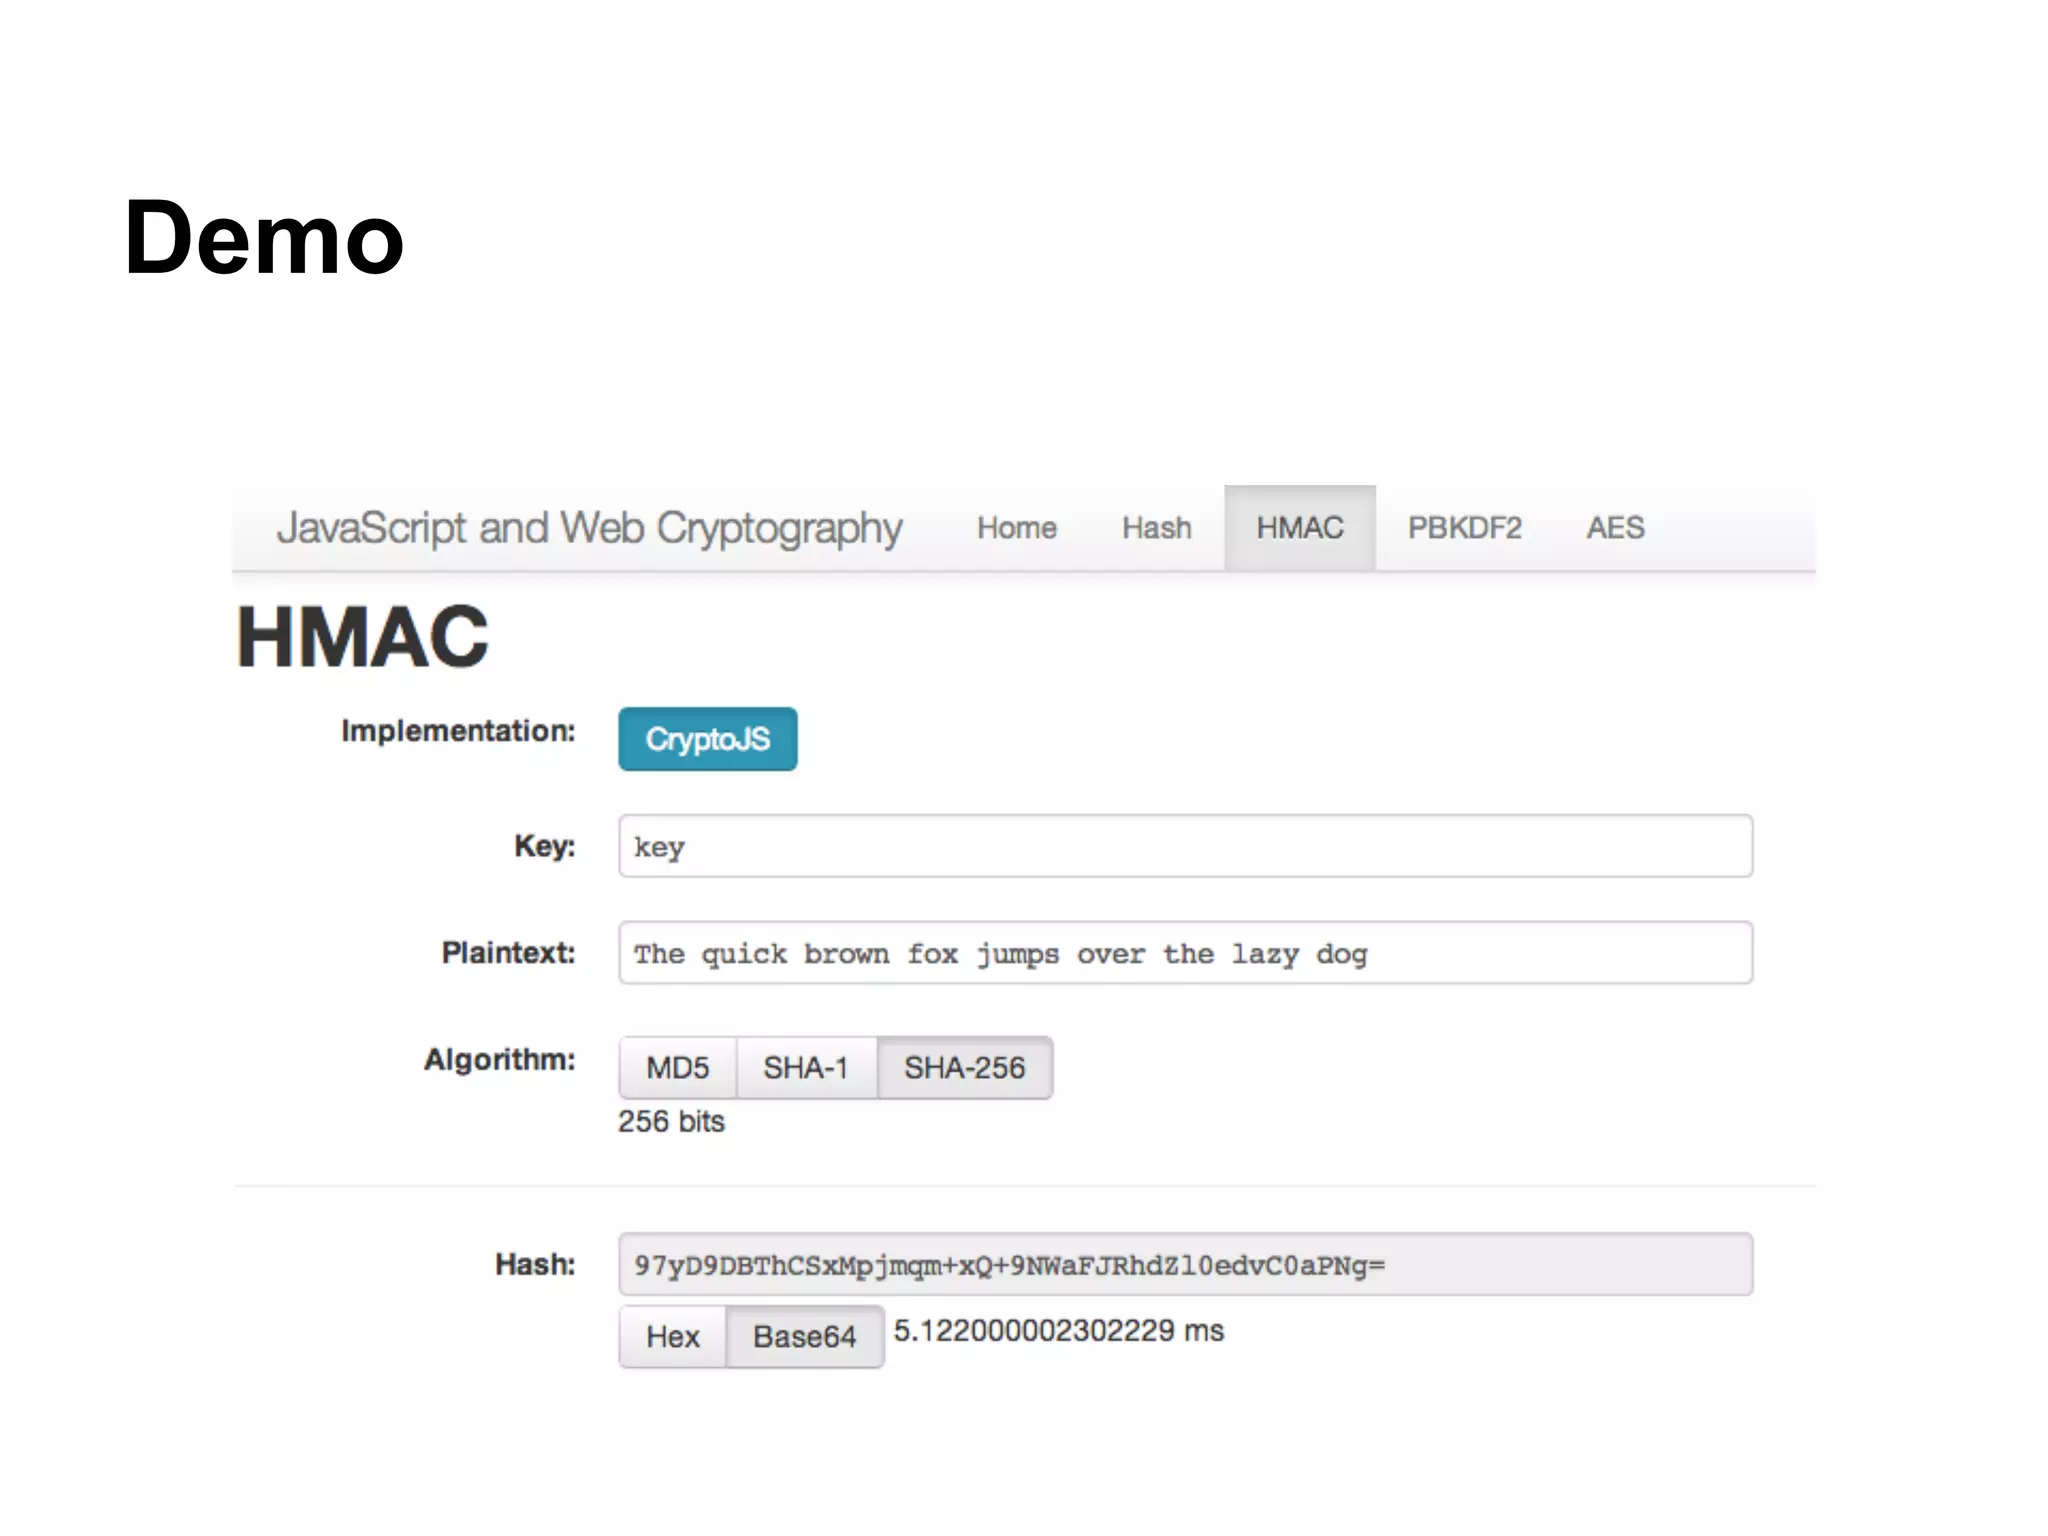Screen dimensions: 2048x1536
Task: Choose the CryptoJS implementation button
Action: (x=708, y=739)
